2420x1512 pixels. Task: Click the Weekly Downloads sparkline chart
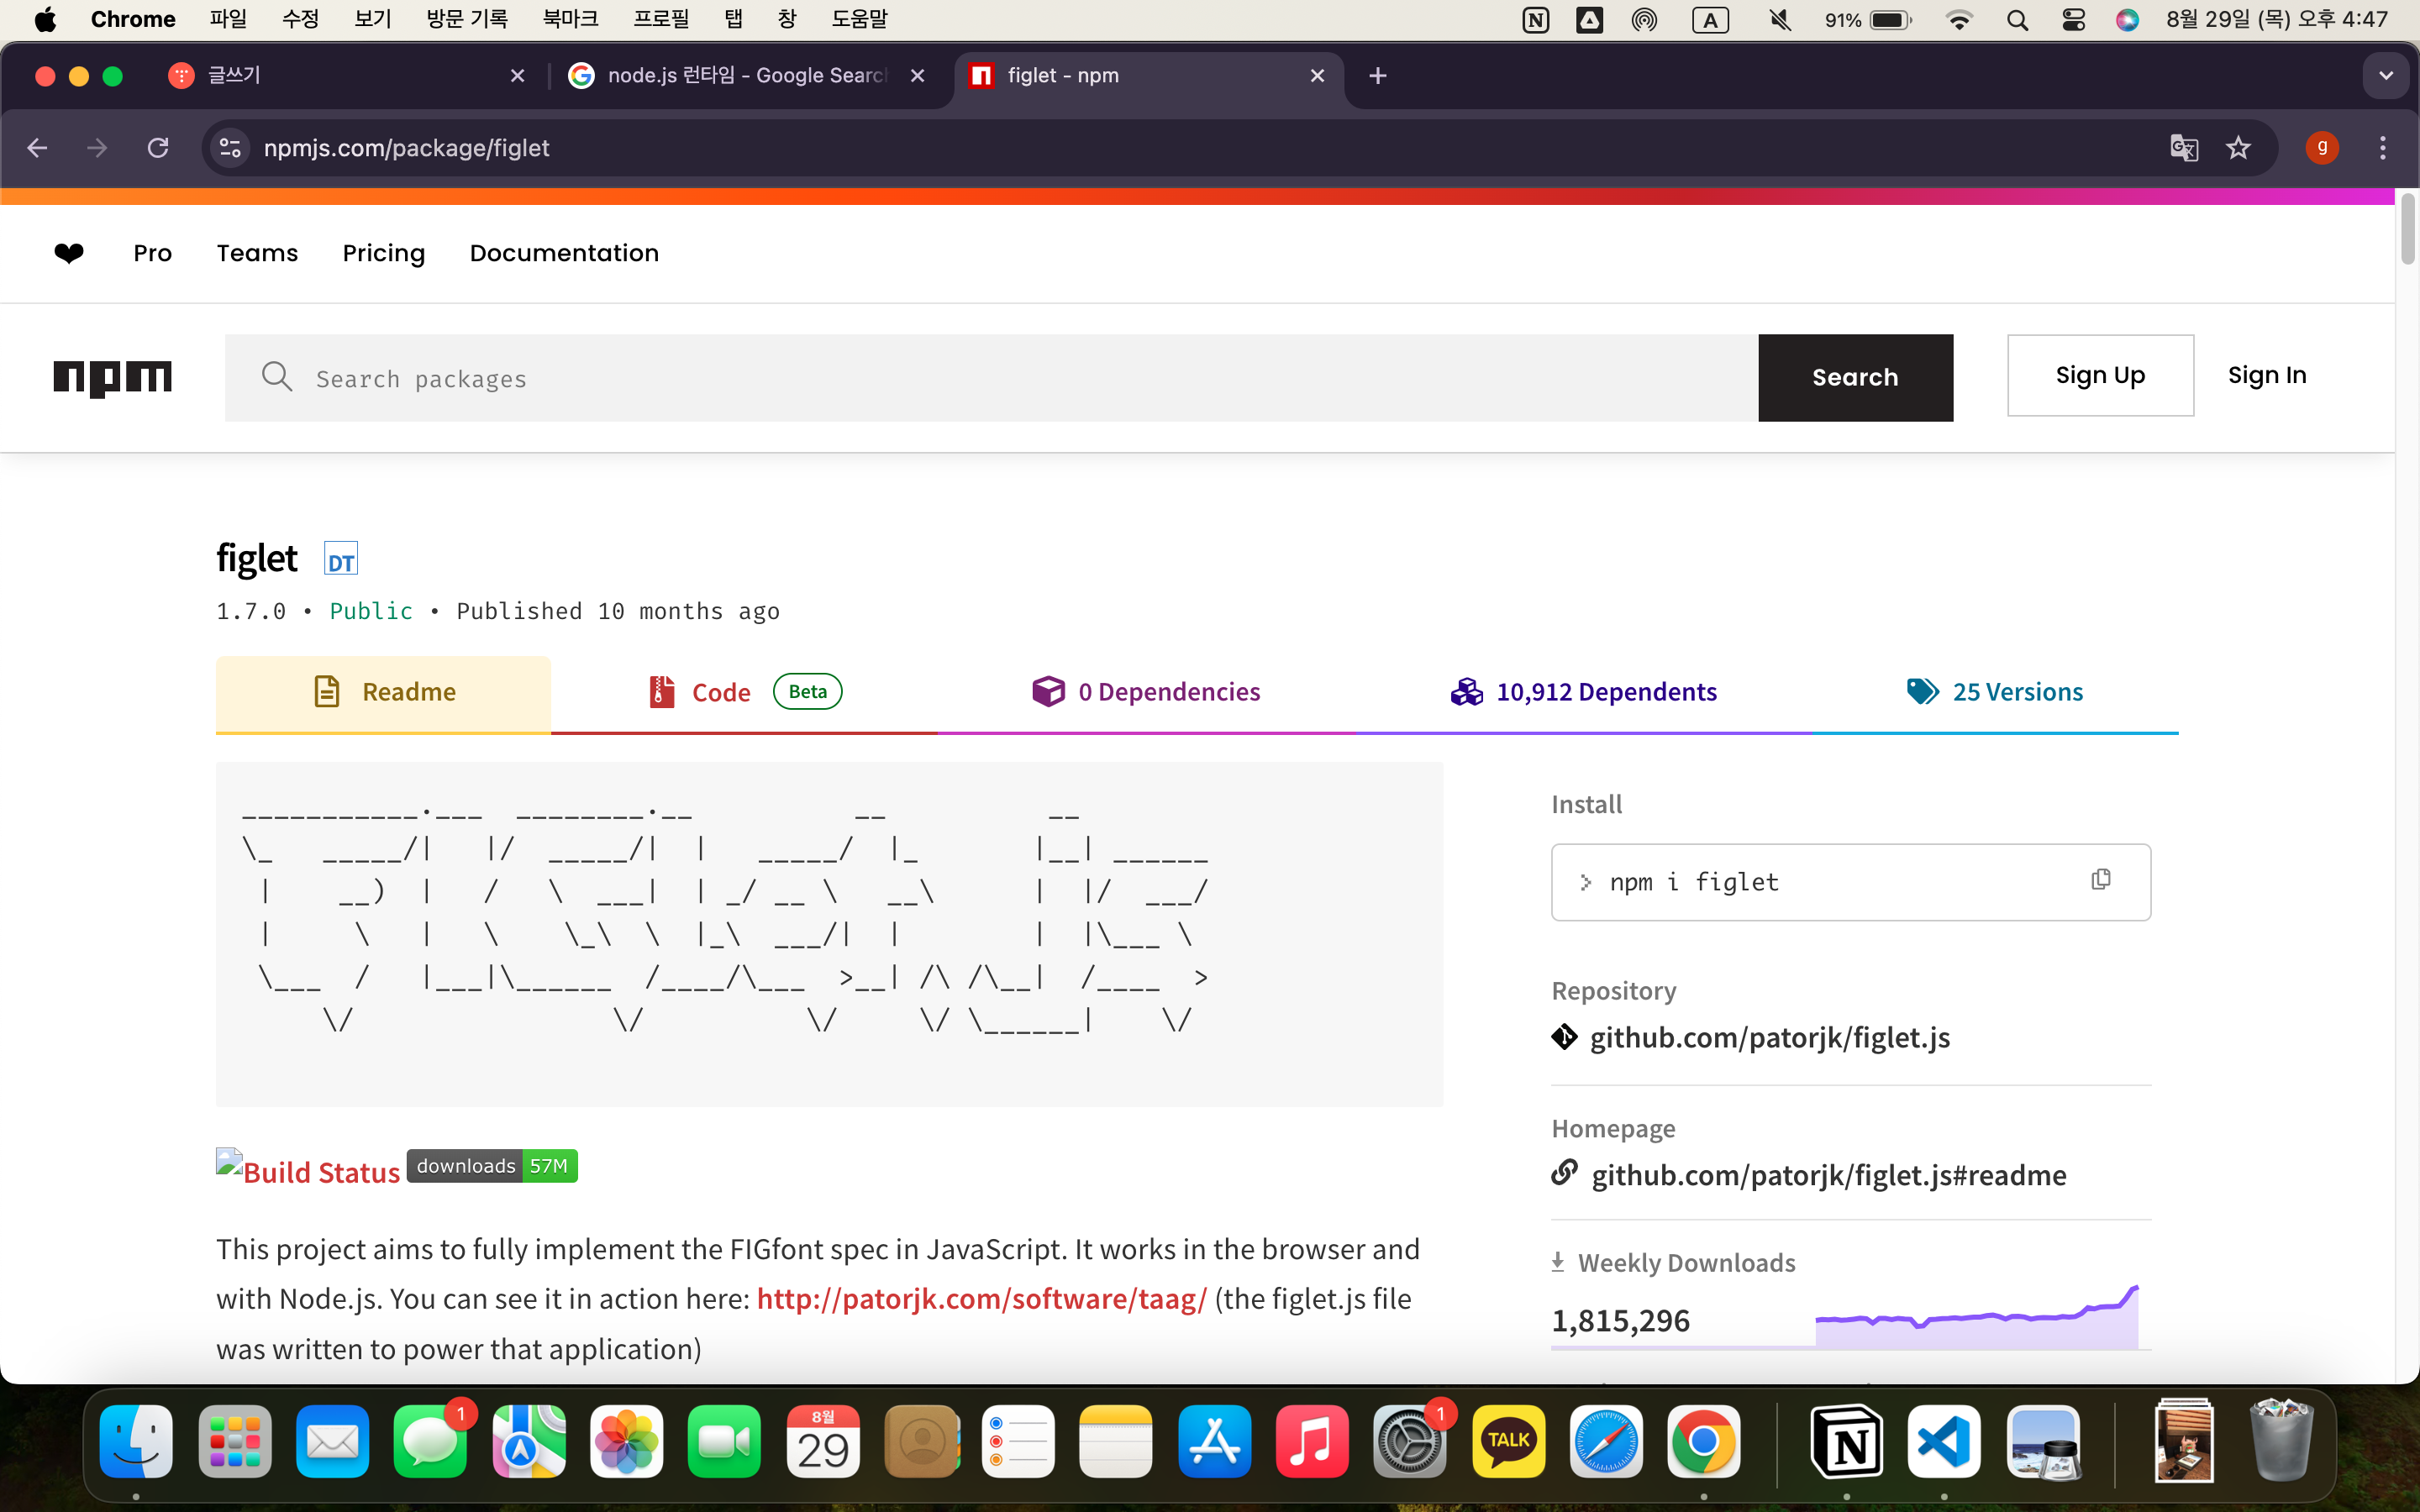(x=1977, y=1318)
